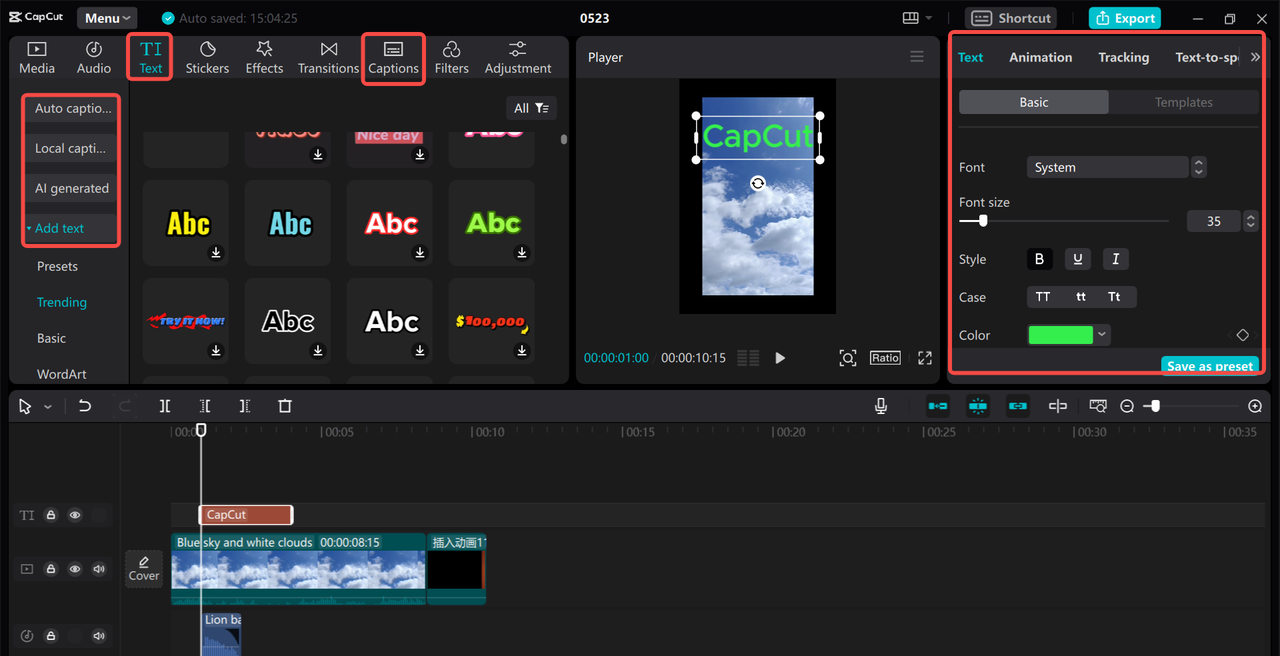Open the Font System dropdown
Image resolution: width=1280 pixels, height=656 pixels.
[1108, 167]
